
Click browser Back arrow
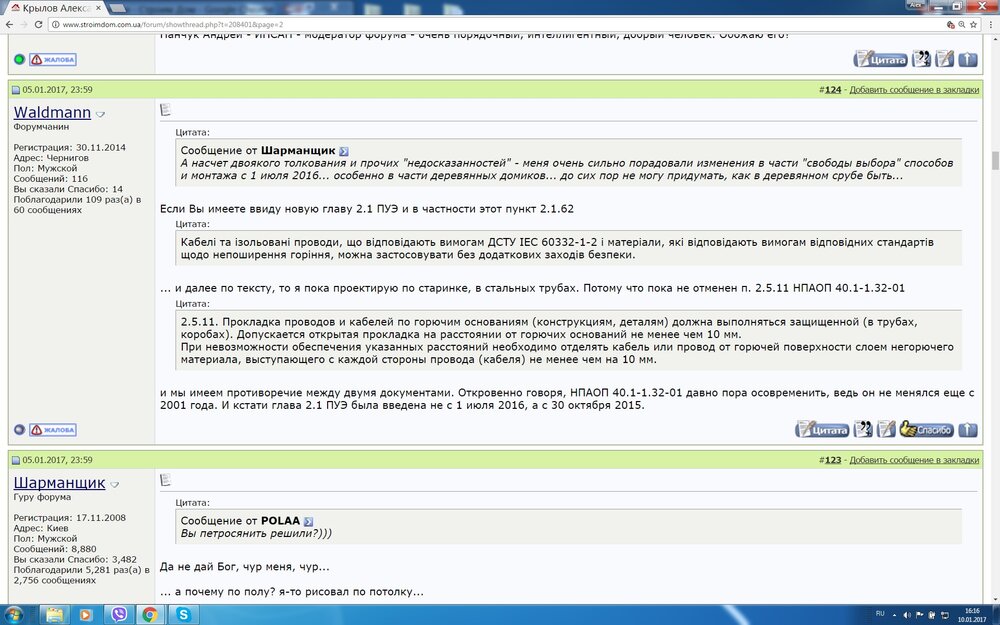click(x=9, y=24)
